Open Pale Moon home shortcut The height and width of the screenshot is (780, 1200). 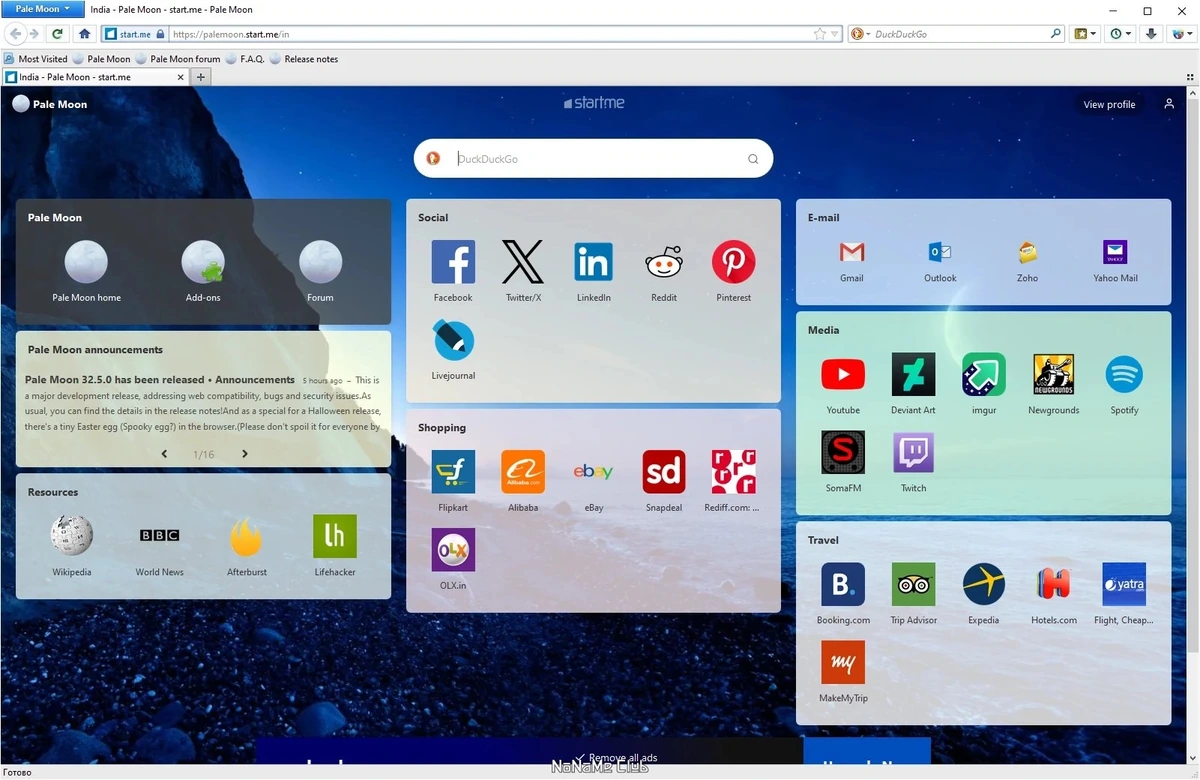[86, 262]
